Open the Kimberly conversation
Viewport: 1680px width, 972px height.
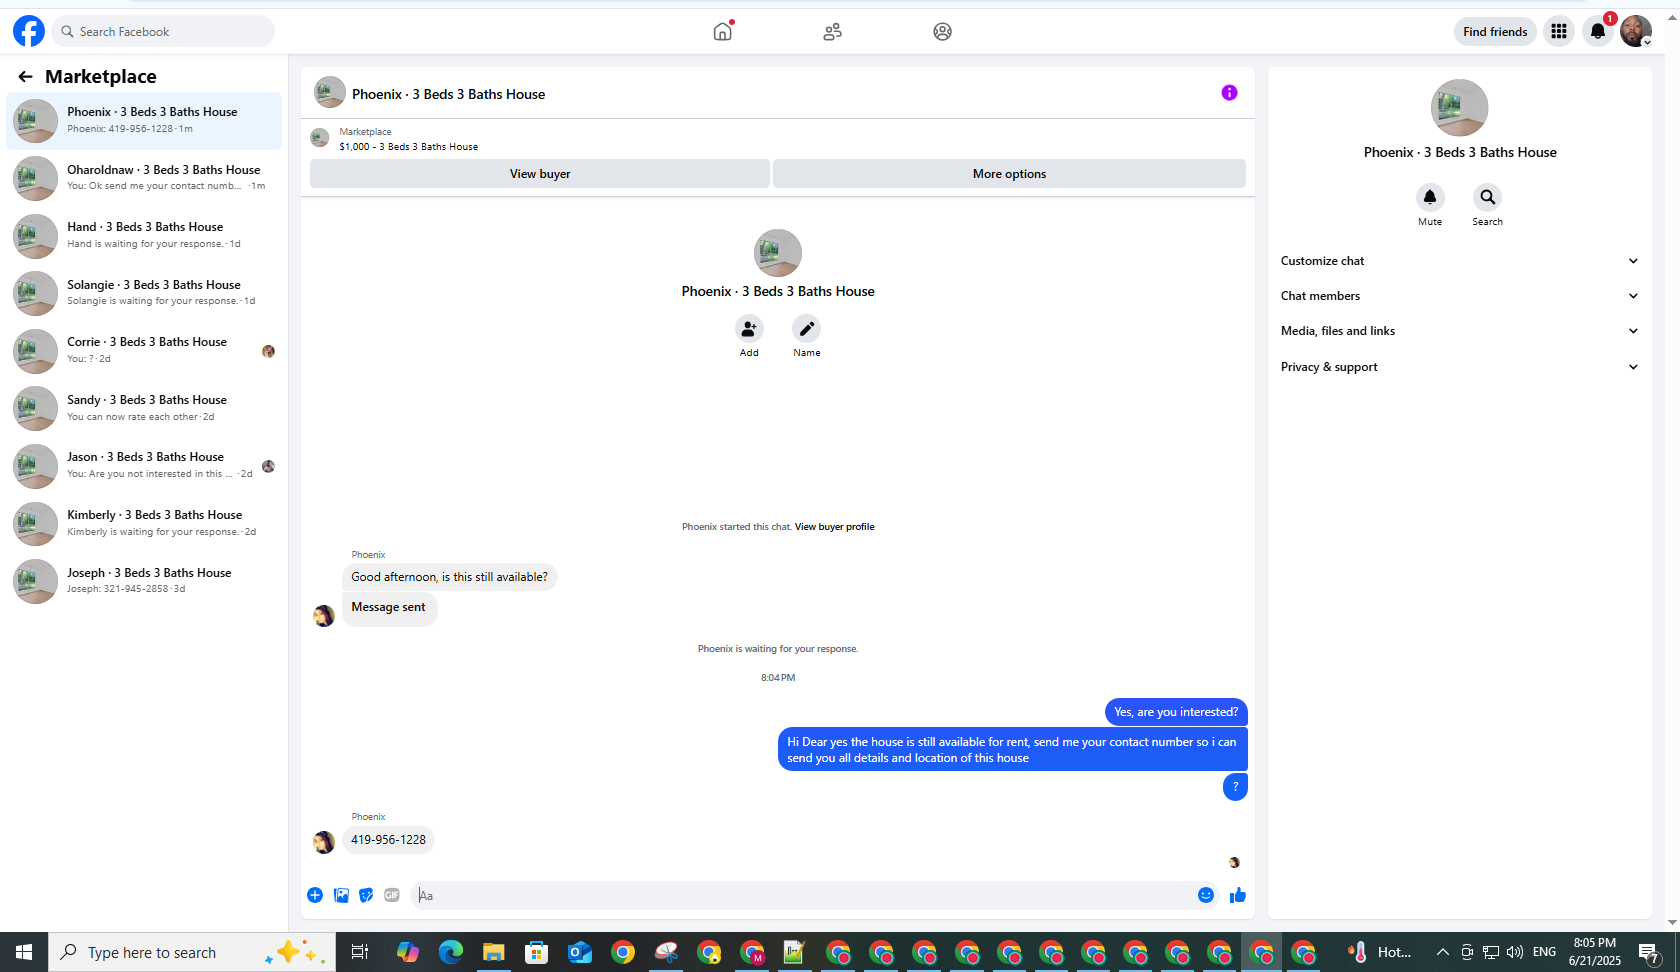click(x=144, y=523)
